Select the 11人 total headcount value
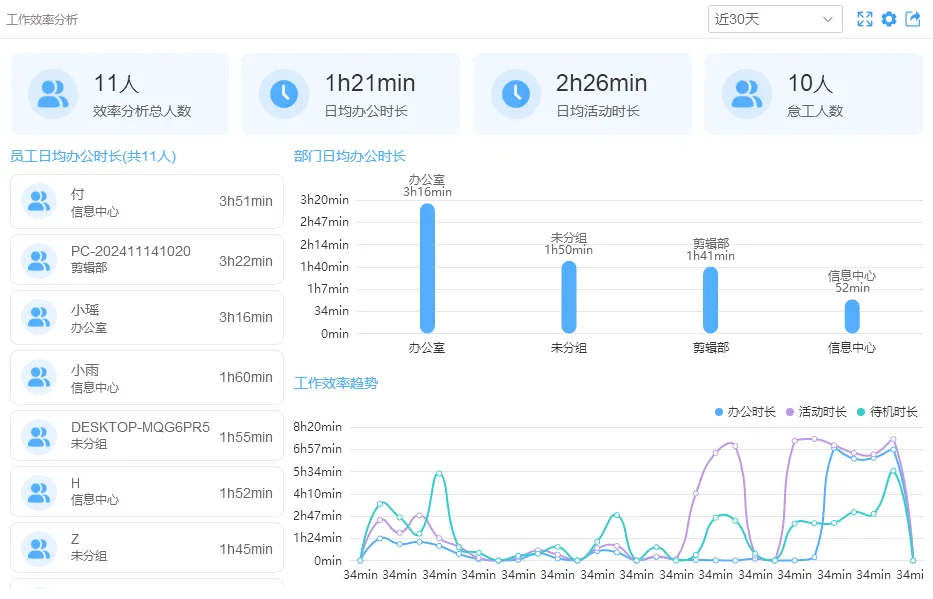This screenshot has height=599, width=933. point(117,83)
